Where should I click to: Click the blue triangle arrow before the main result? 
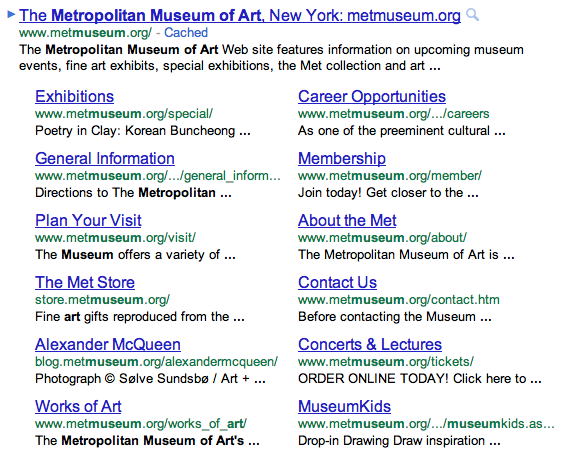[x=11, y=14]
